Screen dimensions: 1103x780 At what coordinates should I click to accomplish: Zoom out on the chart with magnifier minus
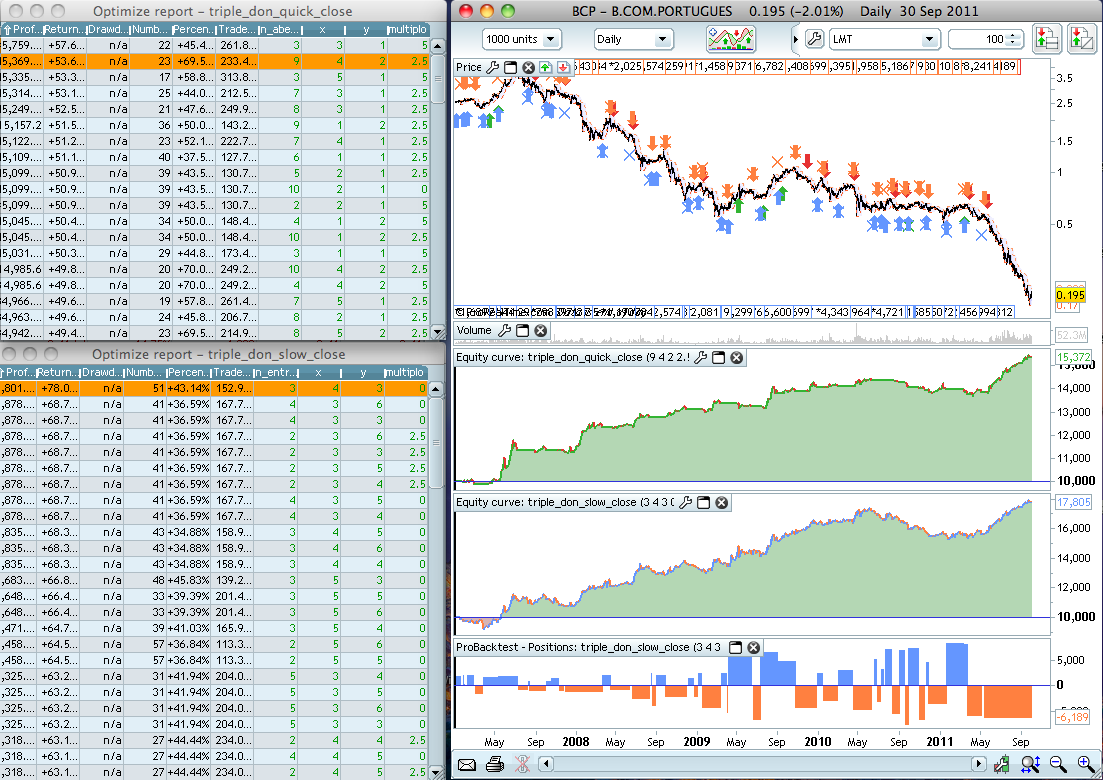click(x=1058, y=764)
